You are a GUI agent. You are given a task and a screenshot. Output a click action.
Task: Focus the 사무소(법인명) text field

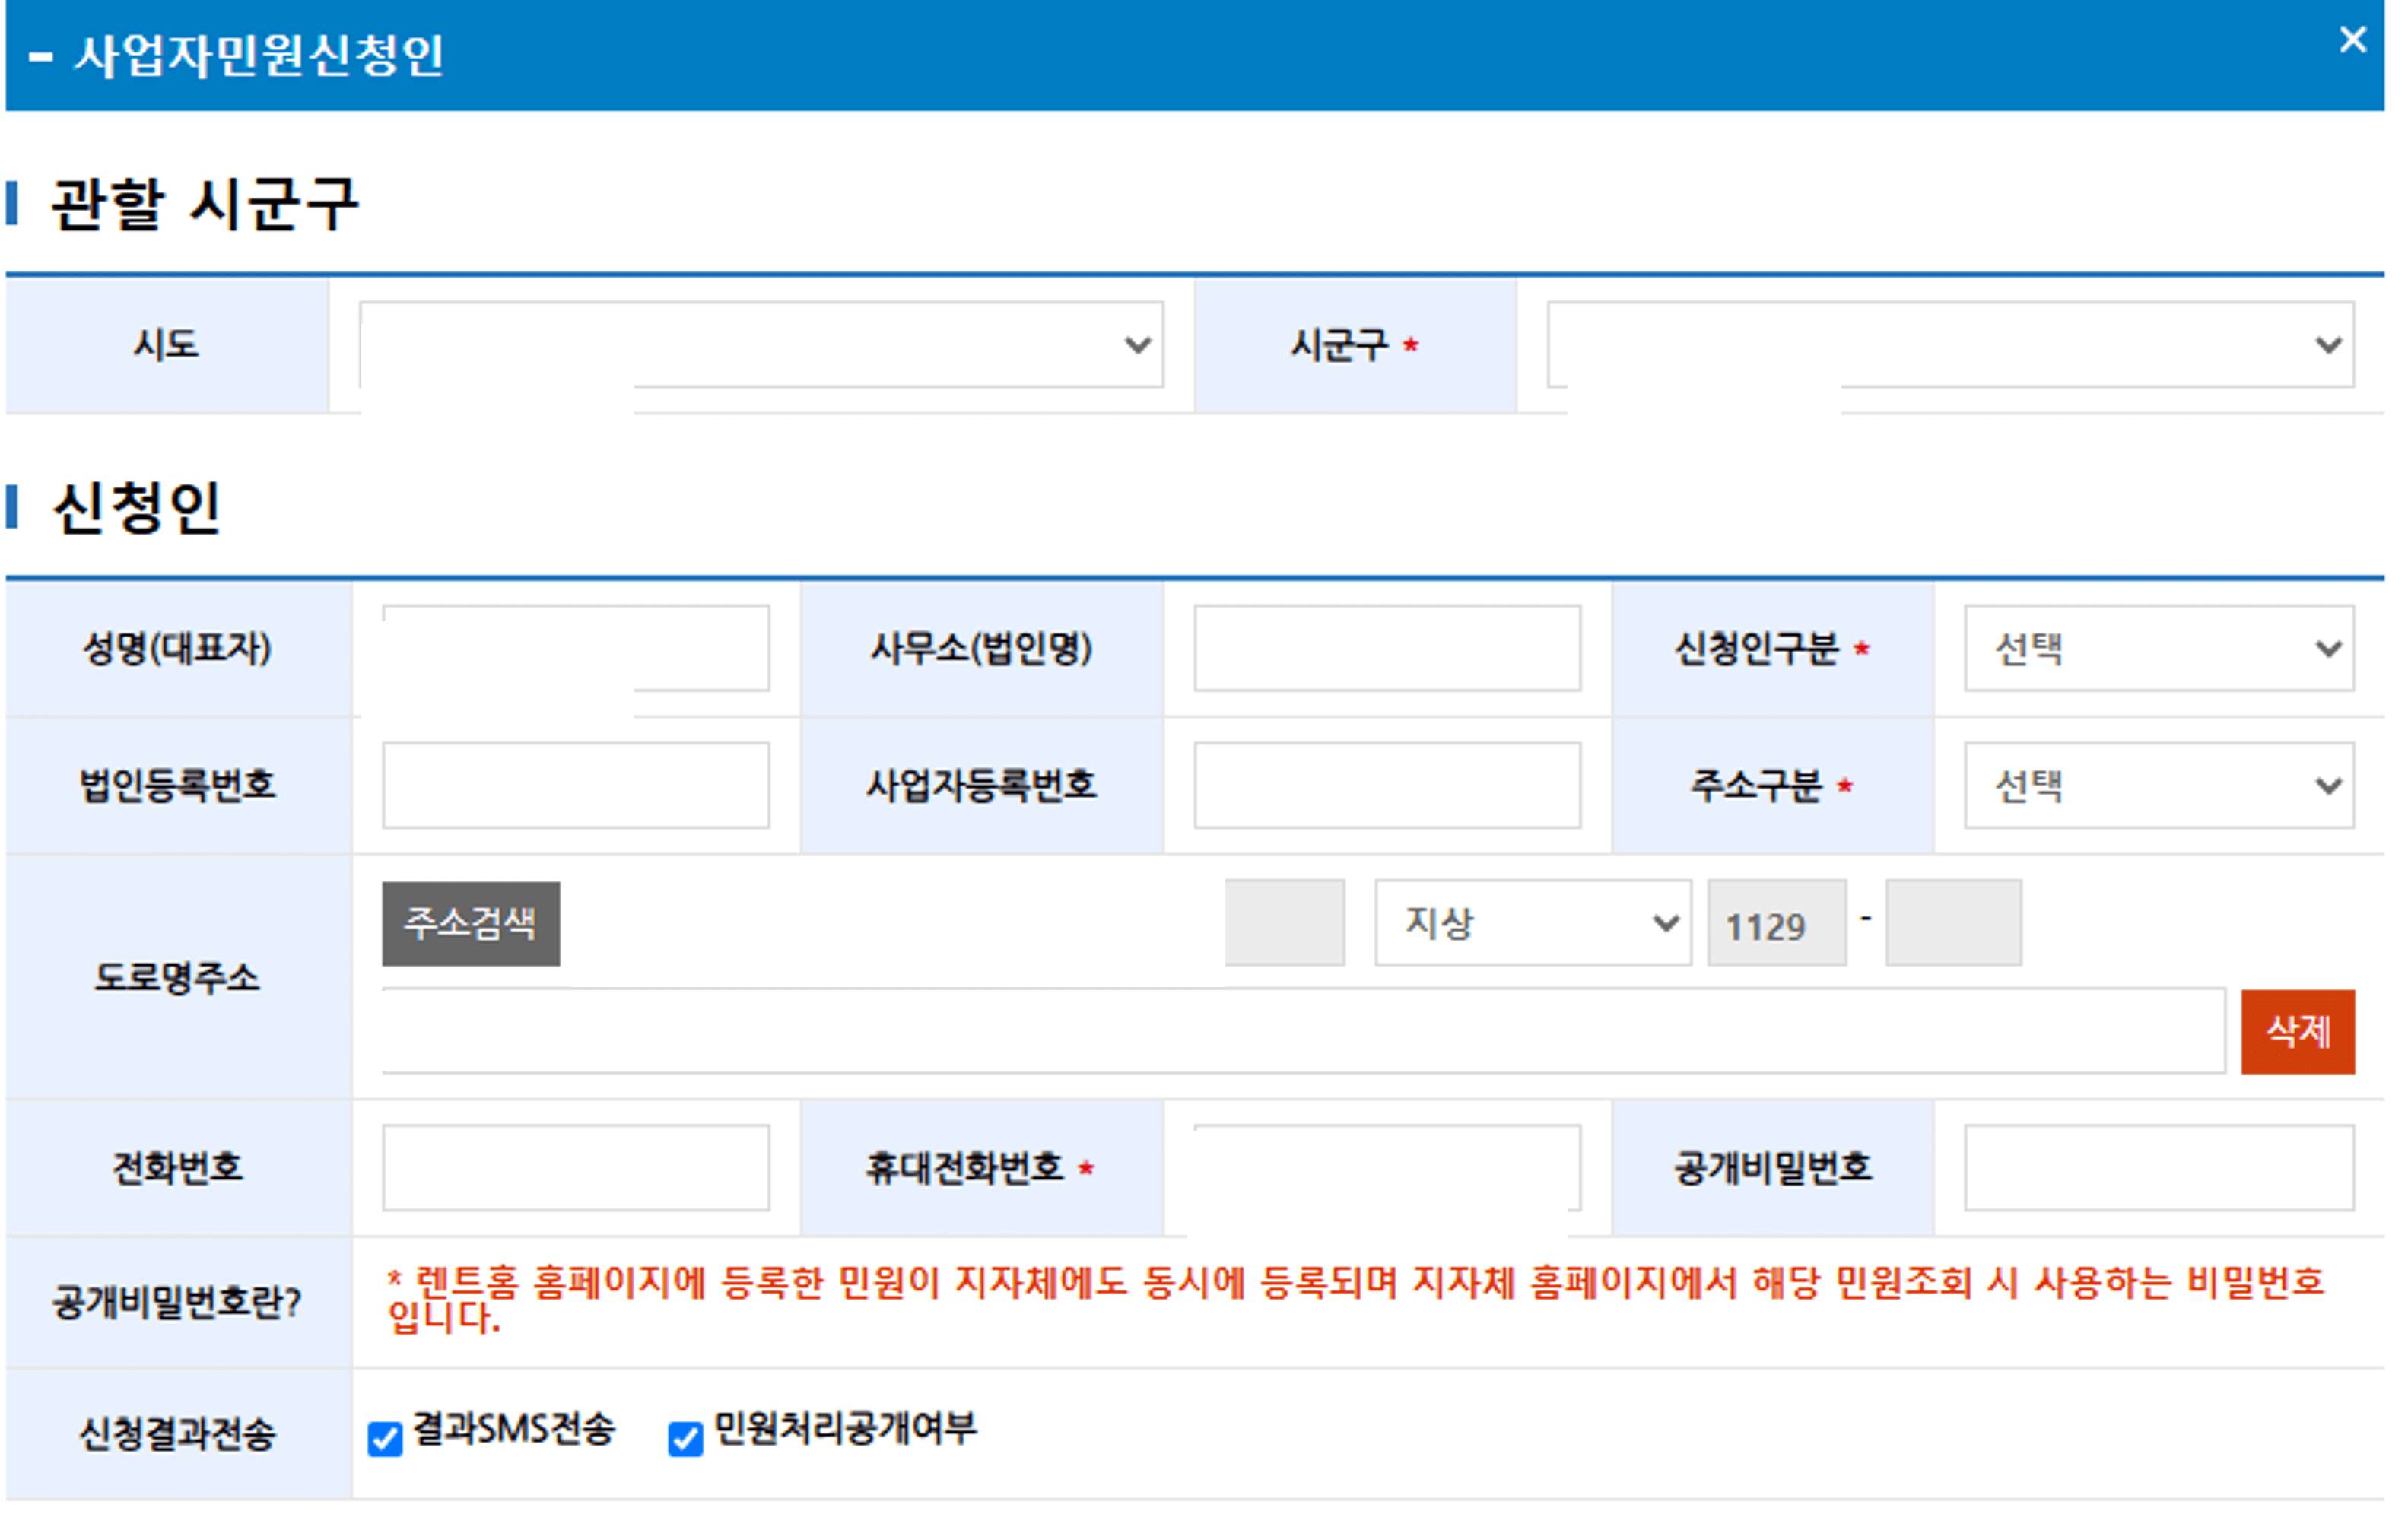1386,648
